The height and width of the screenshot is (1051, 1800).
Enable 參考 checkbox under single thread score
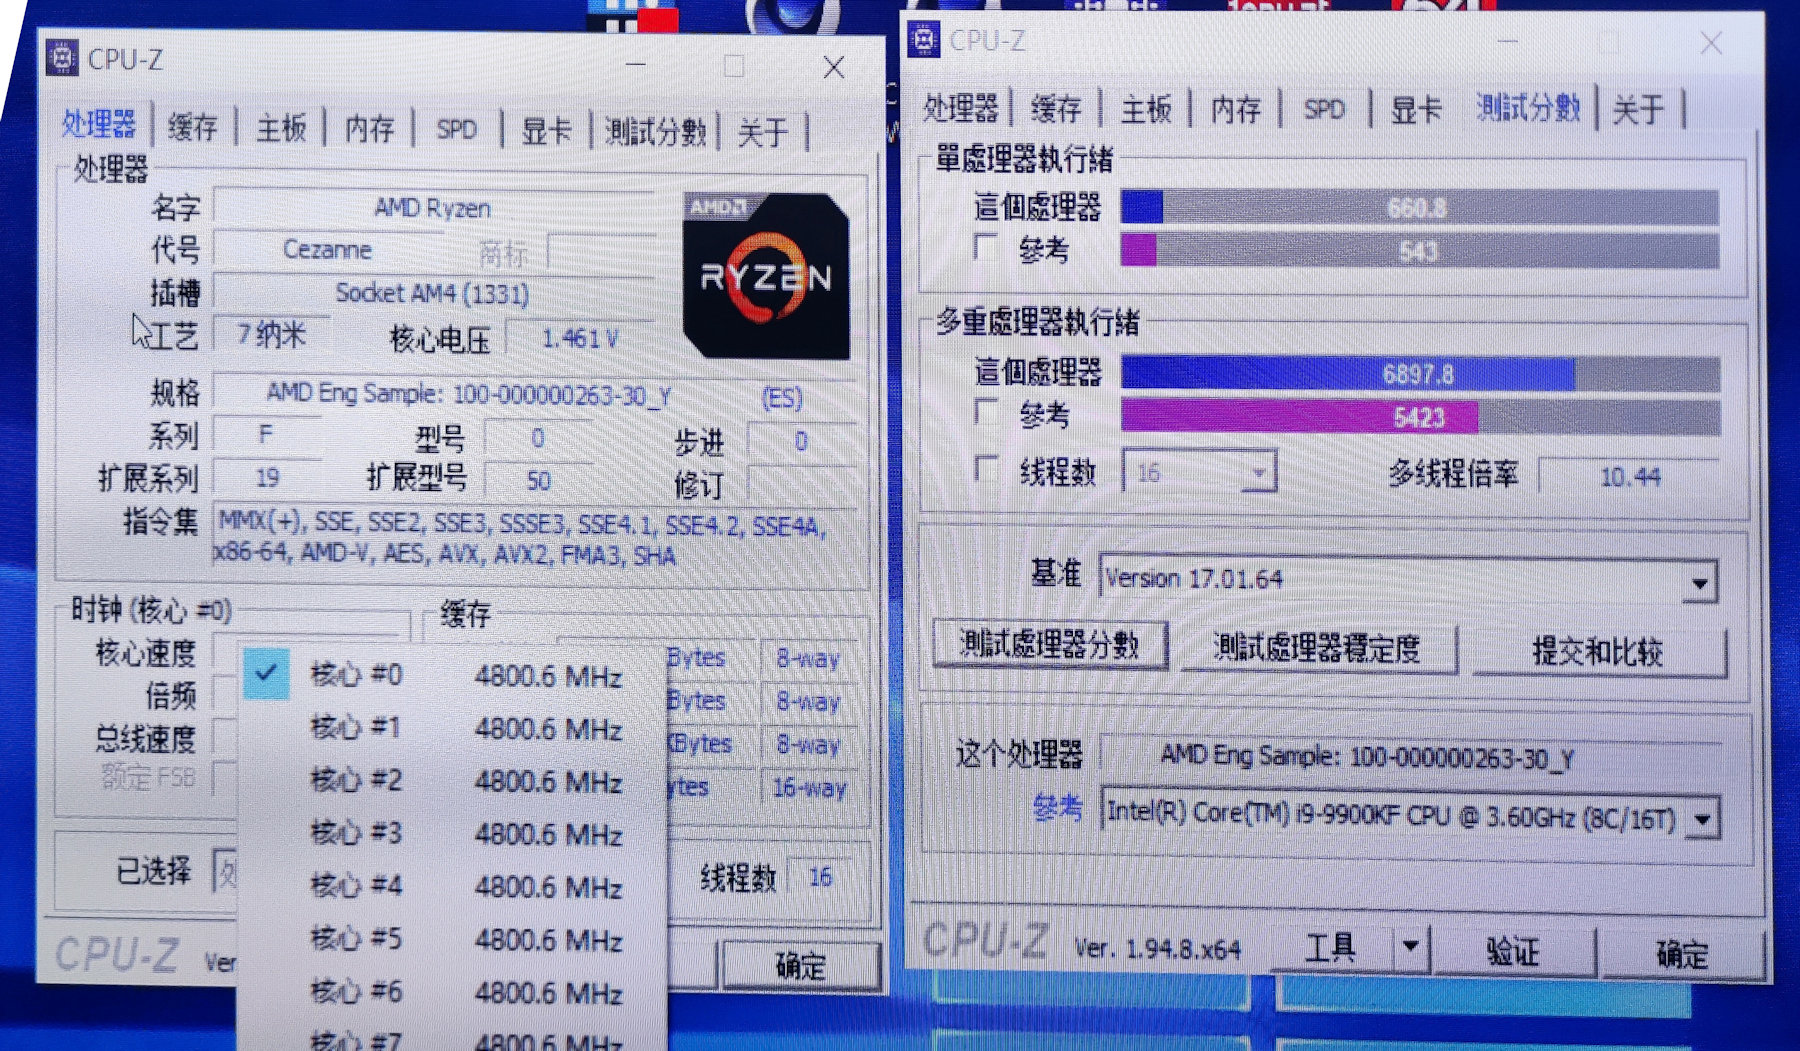point(986,247)
